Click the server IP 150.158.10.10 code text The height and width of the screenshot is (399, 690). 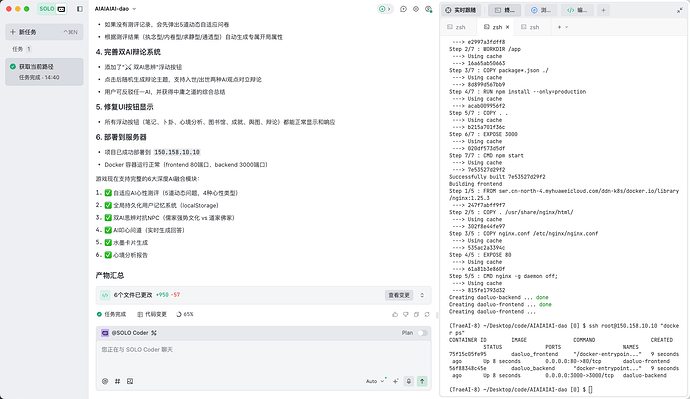click(x=177, y=152)
